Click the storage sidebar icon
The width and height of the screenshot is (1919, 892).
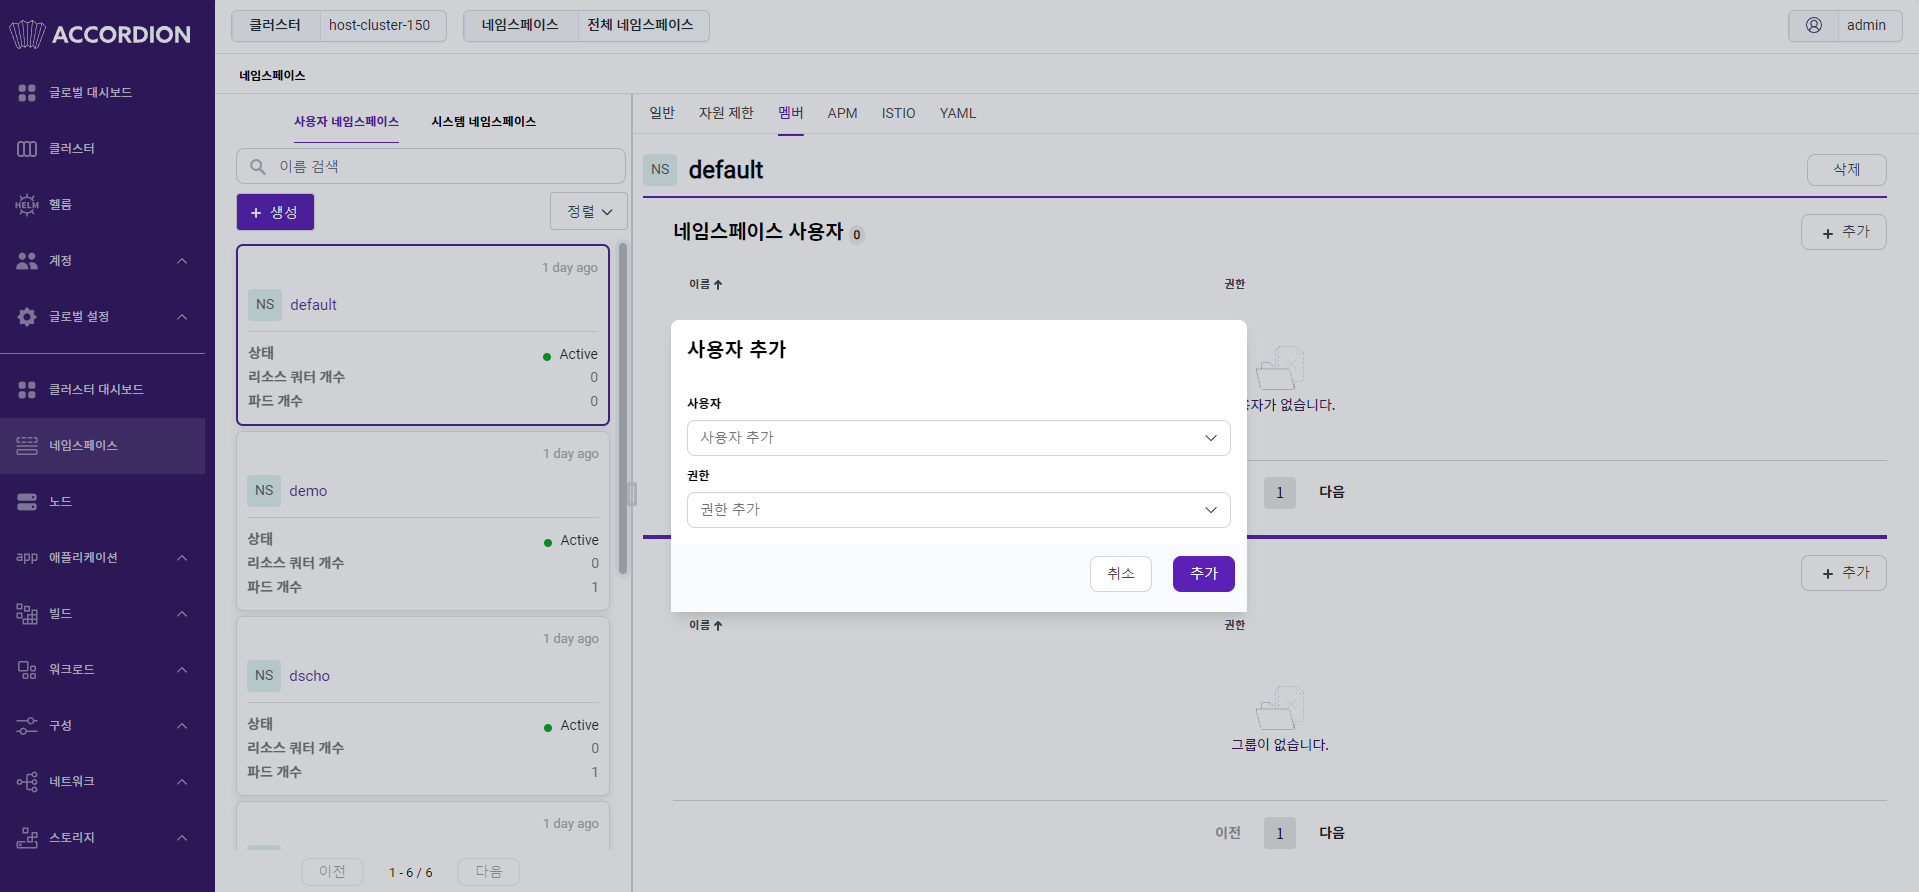click(27, 837)
